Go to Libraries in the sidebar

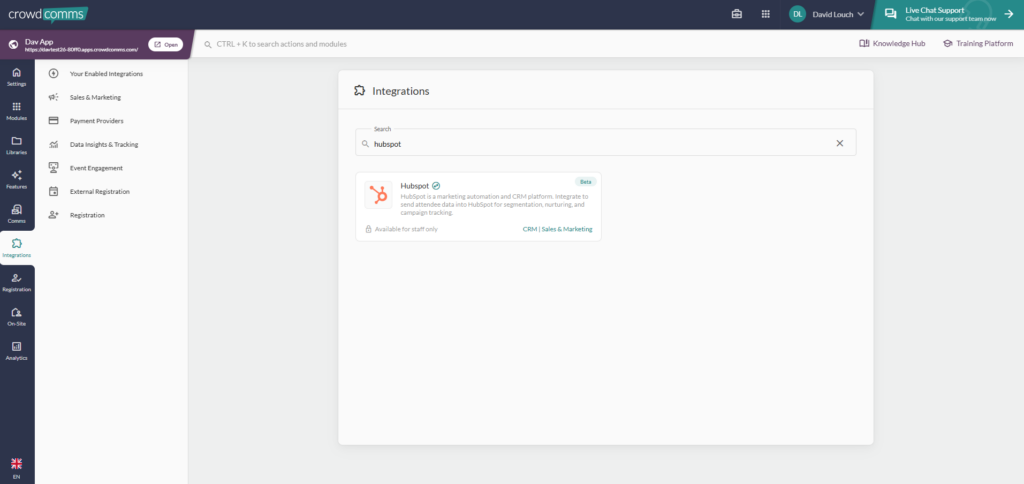coord(17,145)
